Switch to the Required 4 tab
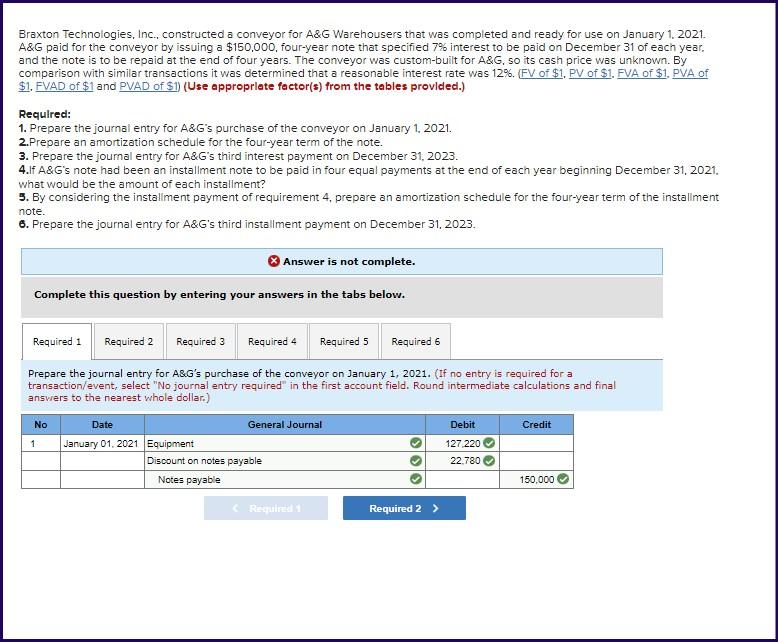Image resolution: width=778 pixels, height=642 pixels. coord(272,341)
